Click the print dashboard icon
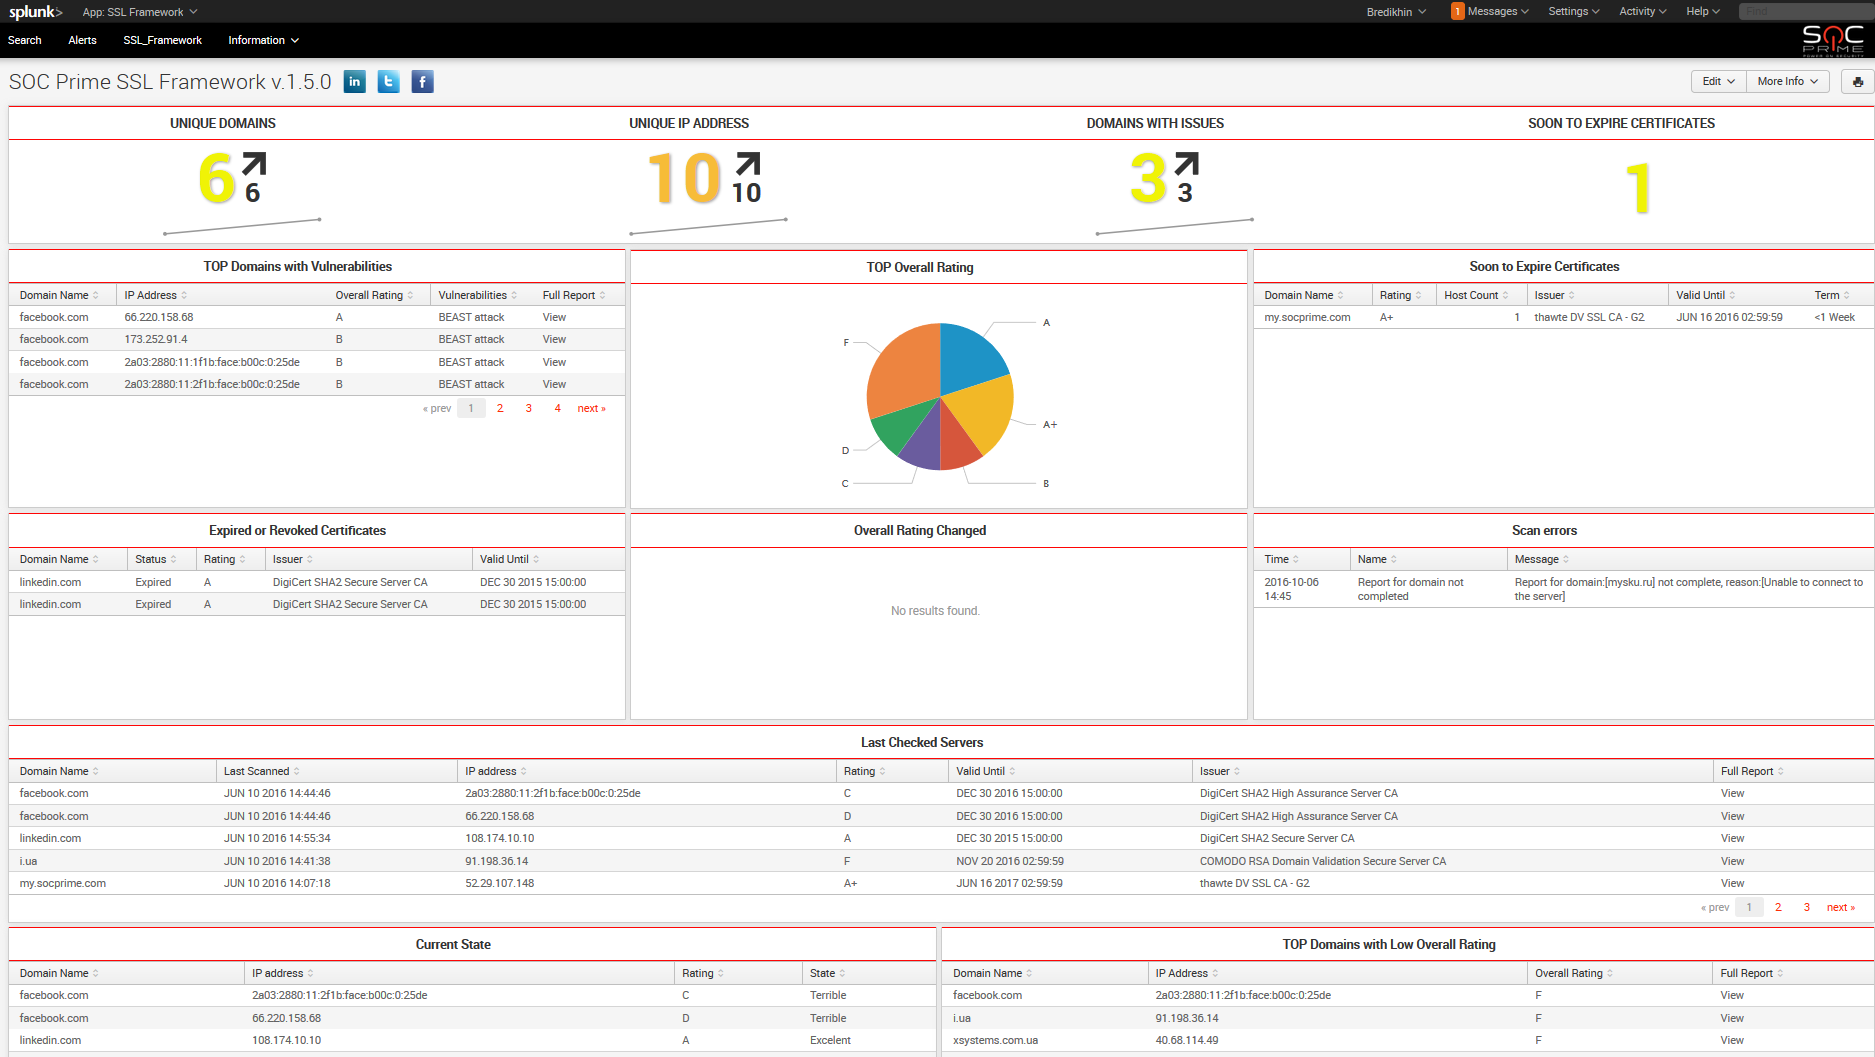The image size is (1875, 1057). click(1857, 82)
